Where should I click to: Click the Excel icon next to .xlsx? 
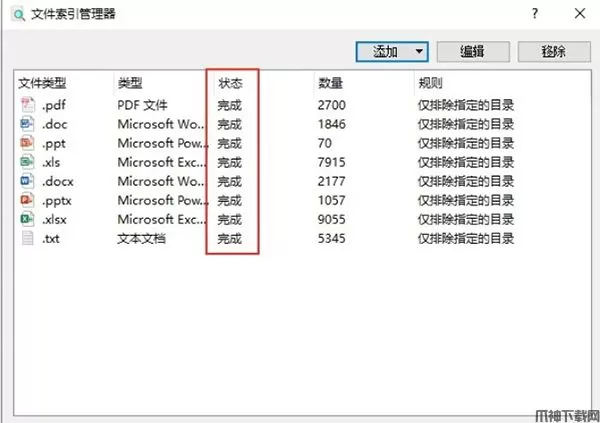click(x=28, y=219)
